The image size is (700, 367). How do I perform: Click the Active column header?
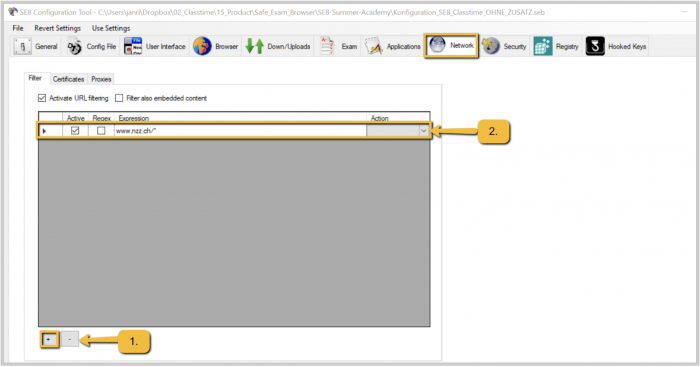coord(75,118)
